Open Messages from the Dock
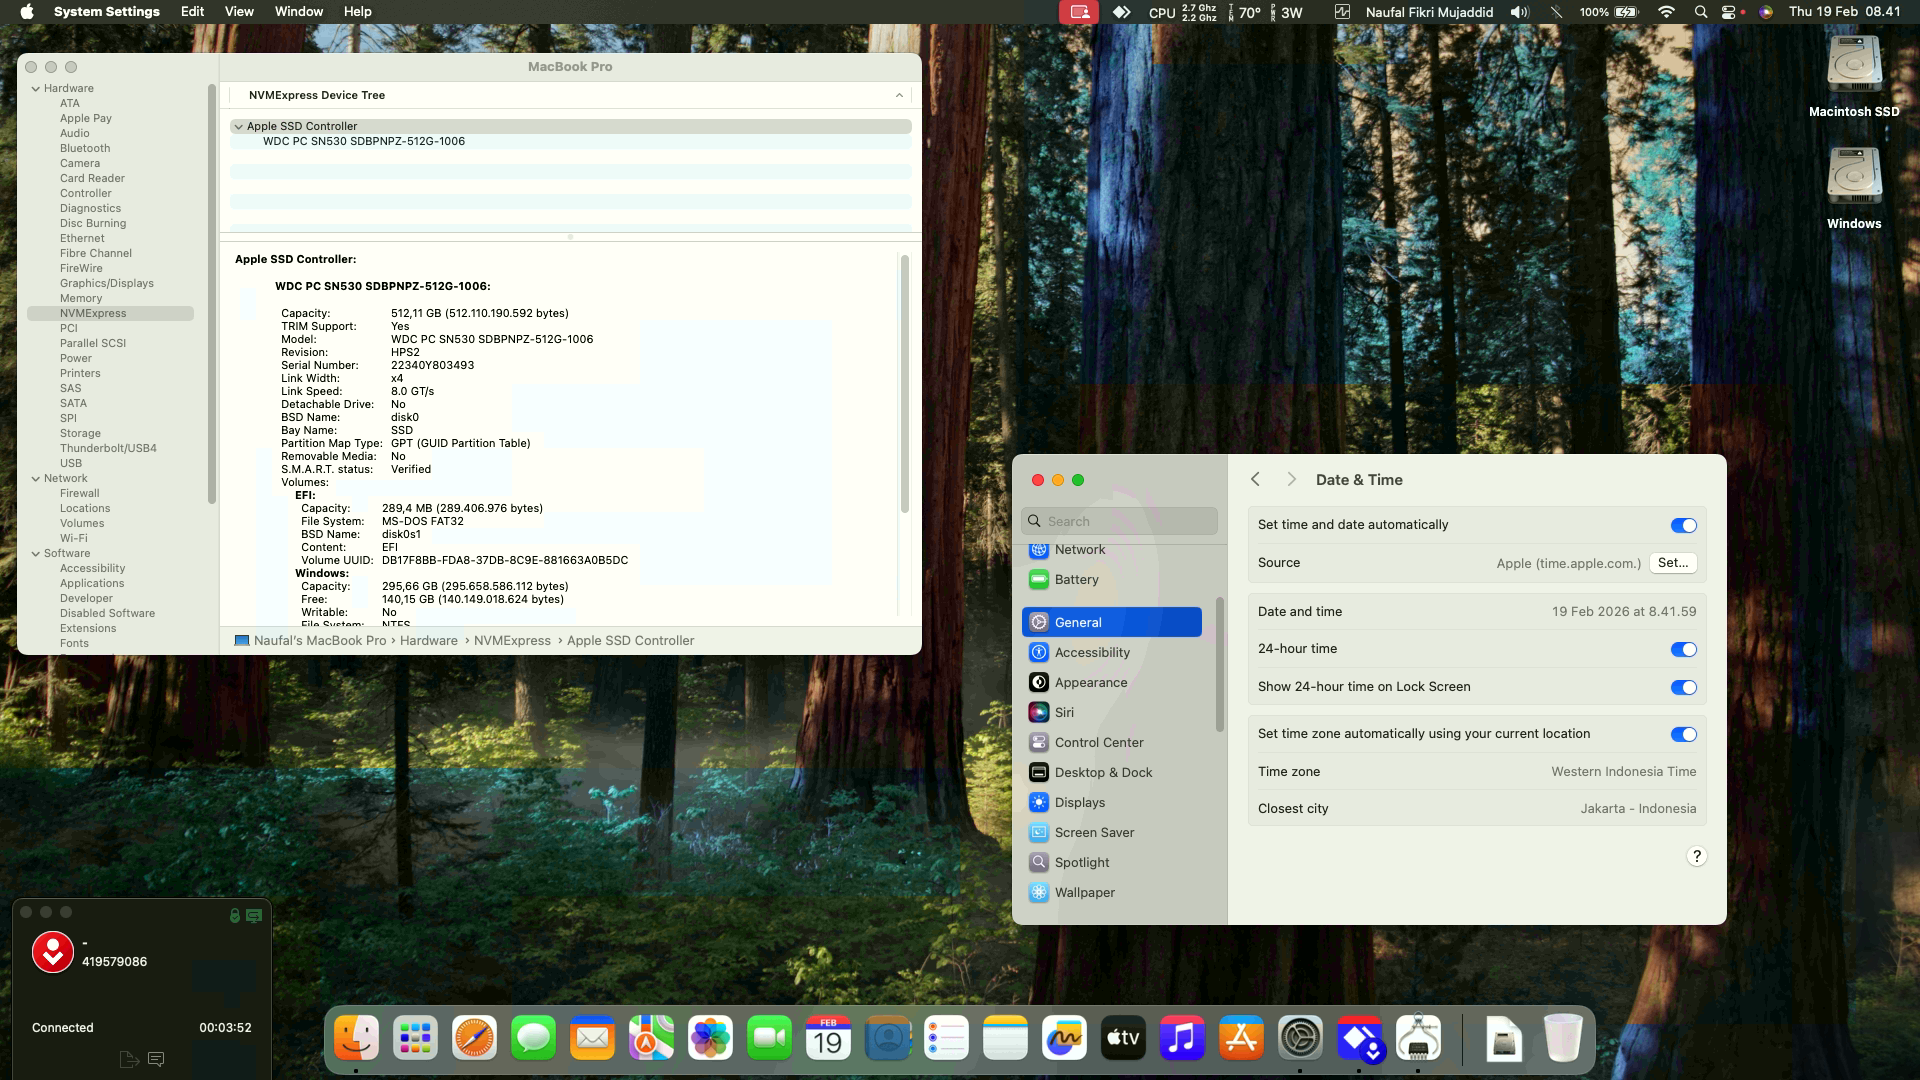This screenshot has width=1920, height=1080. point(533,1039)
